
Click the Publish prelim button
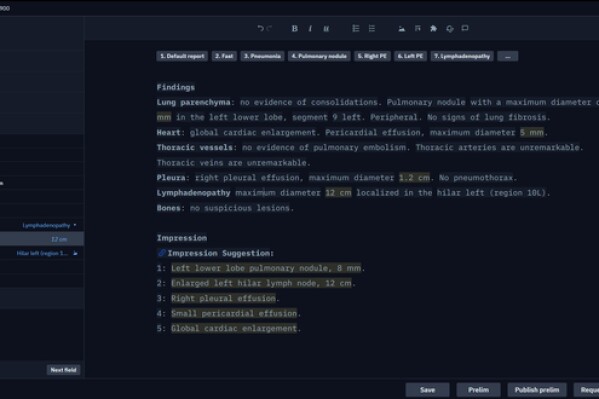pos(537,390)
